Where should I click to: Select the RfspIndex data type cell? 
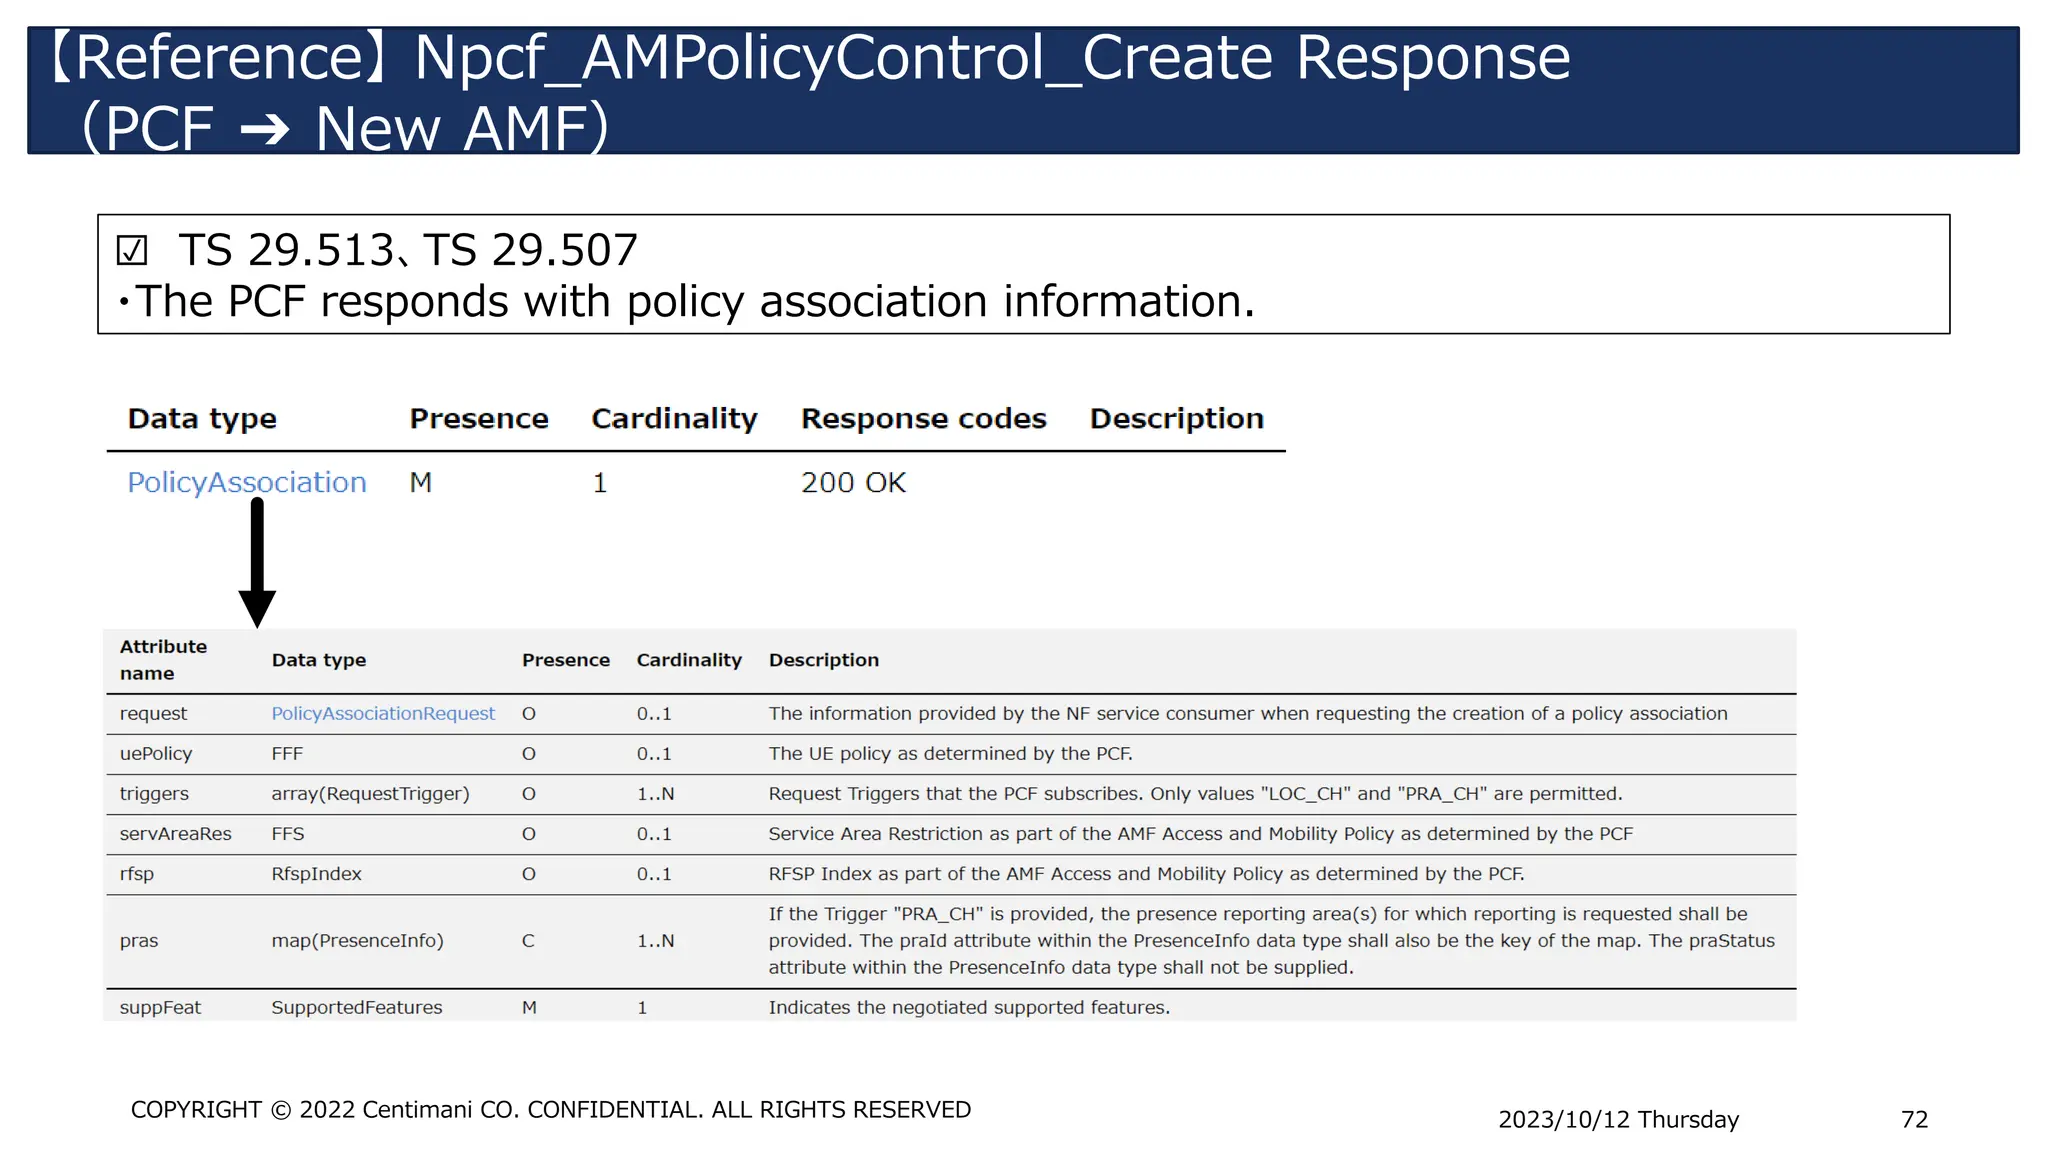pos(316,874)
